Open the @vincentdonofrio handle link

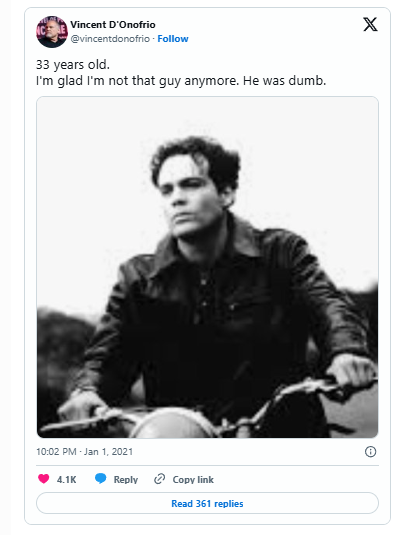(x=110, y=39)
